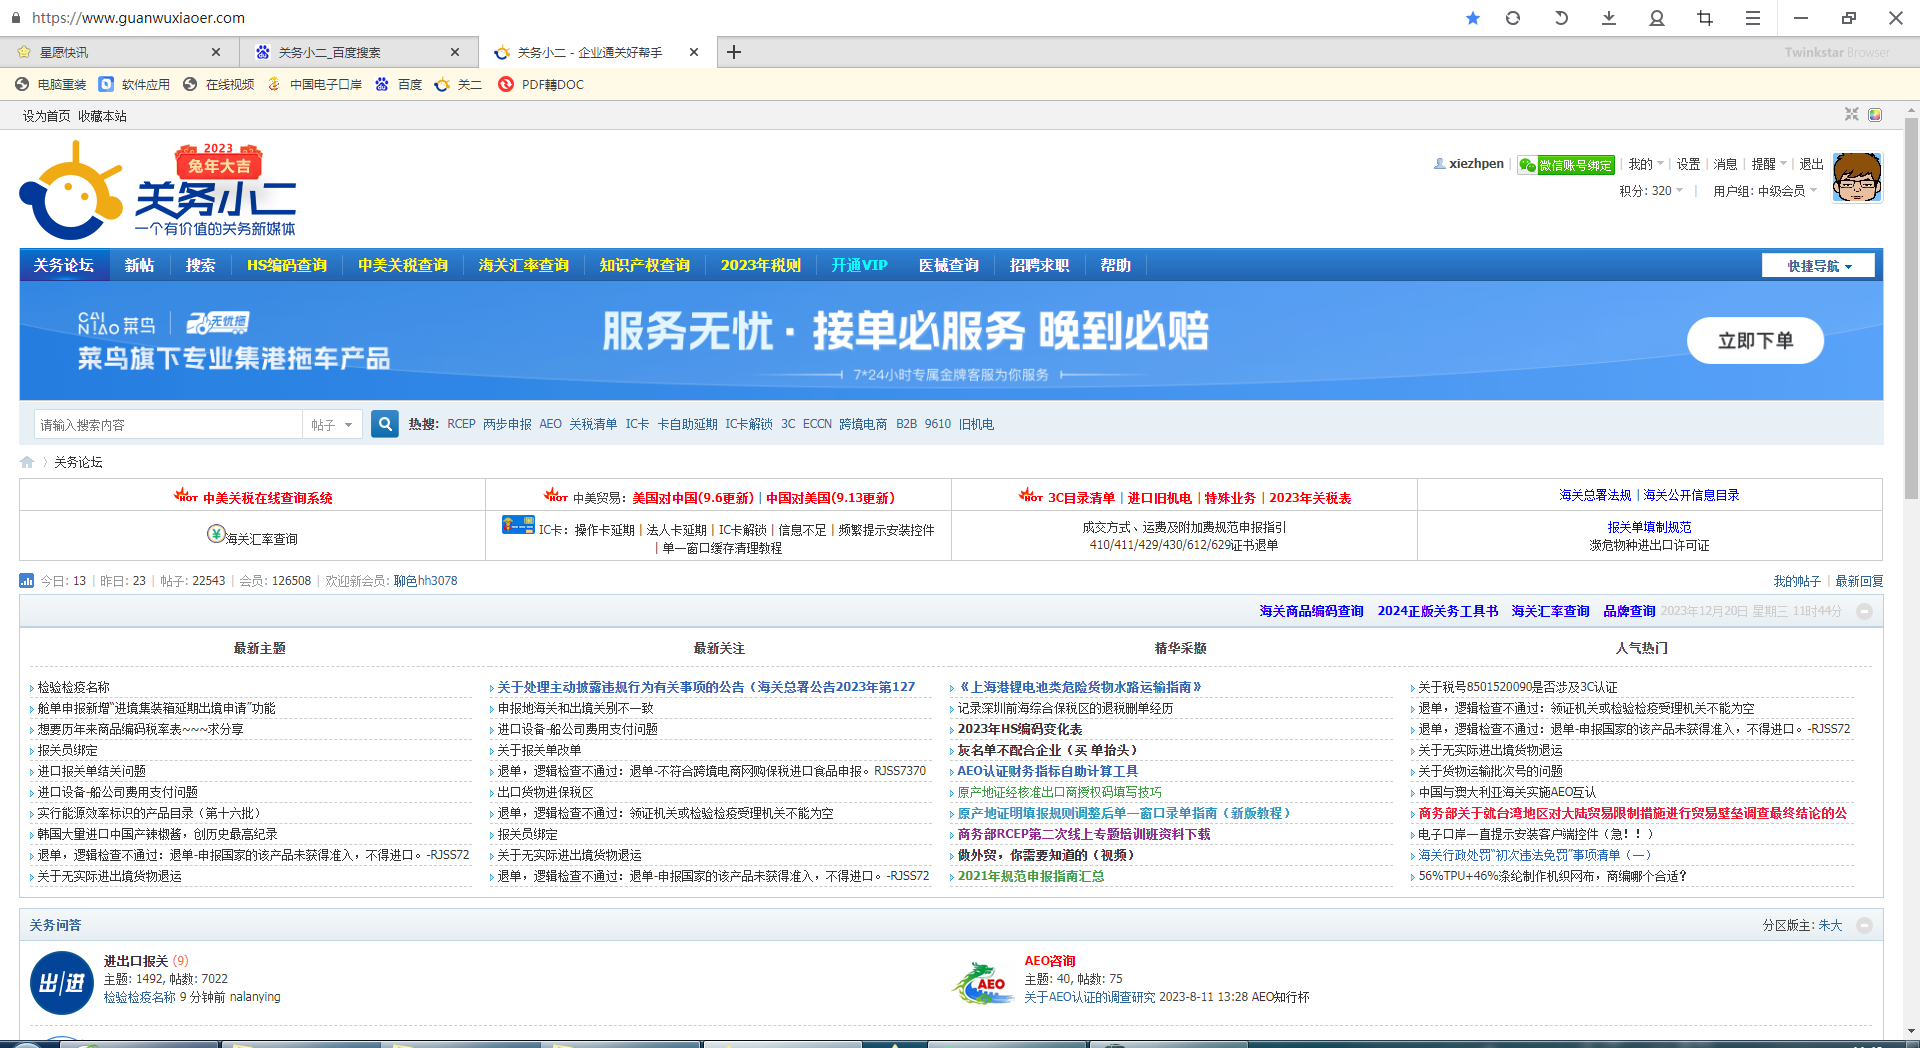Open the 帖子 search type dropdown
Screen dimensions: 1920x1048
(x=332, y=425)
